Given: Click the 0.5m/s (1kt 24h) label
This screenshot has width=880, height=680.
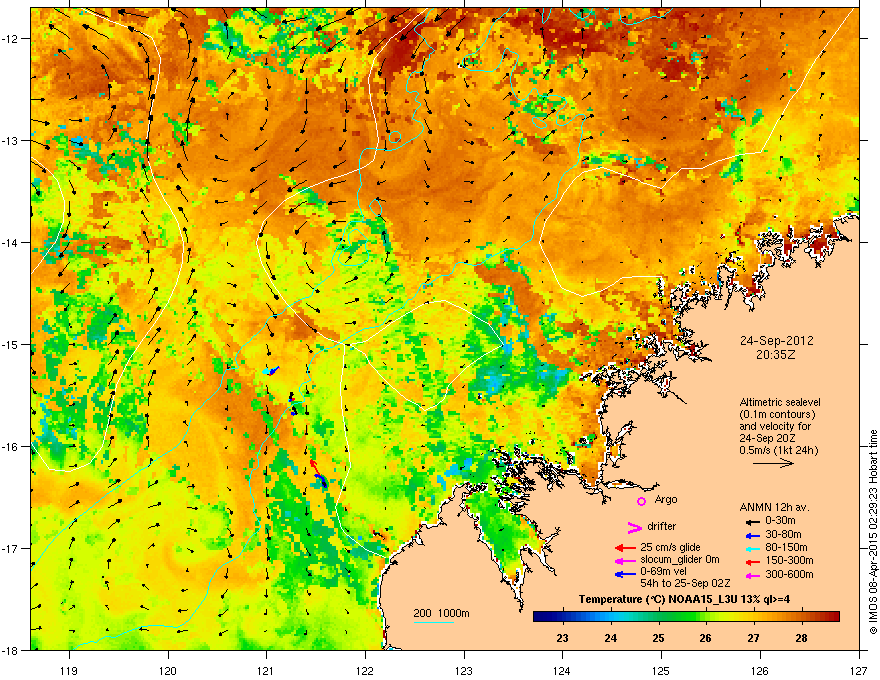Looking at the screenshot, I should pyautogui.click(x=778, y=450).
